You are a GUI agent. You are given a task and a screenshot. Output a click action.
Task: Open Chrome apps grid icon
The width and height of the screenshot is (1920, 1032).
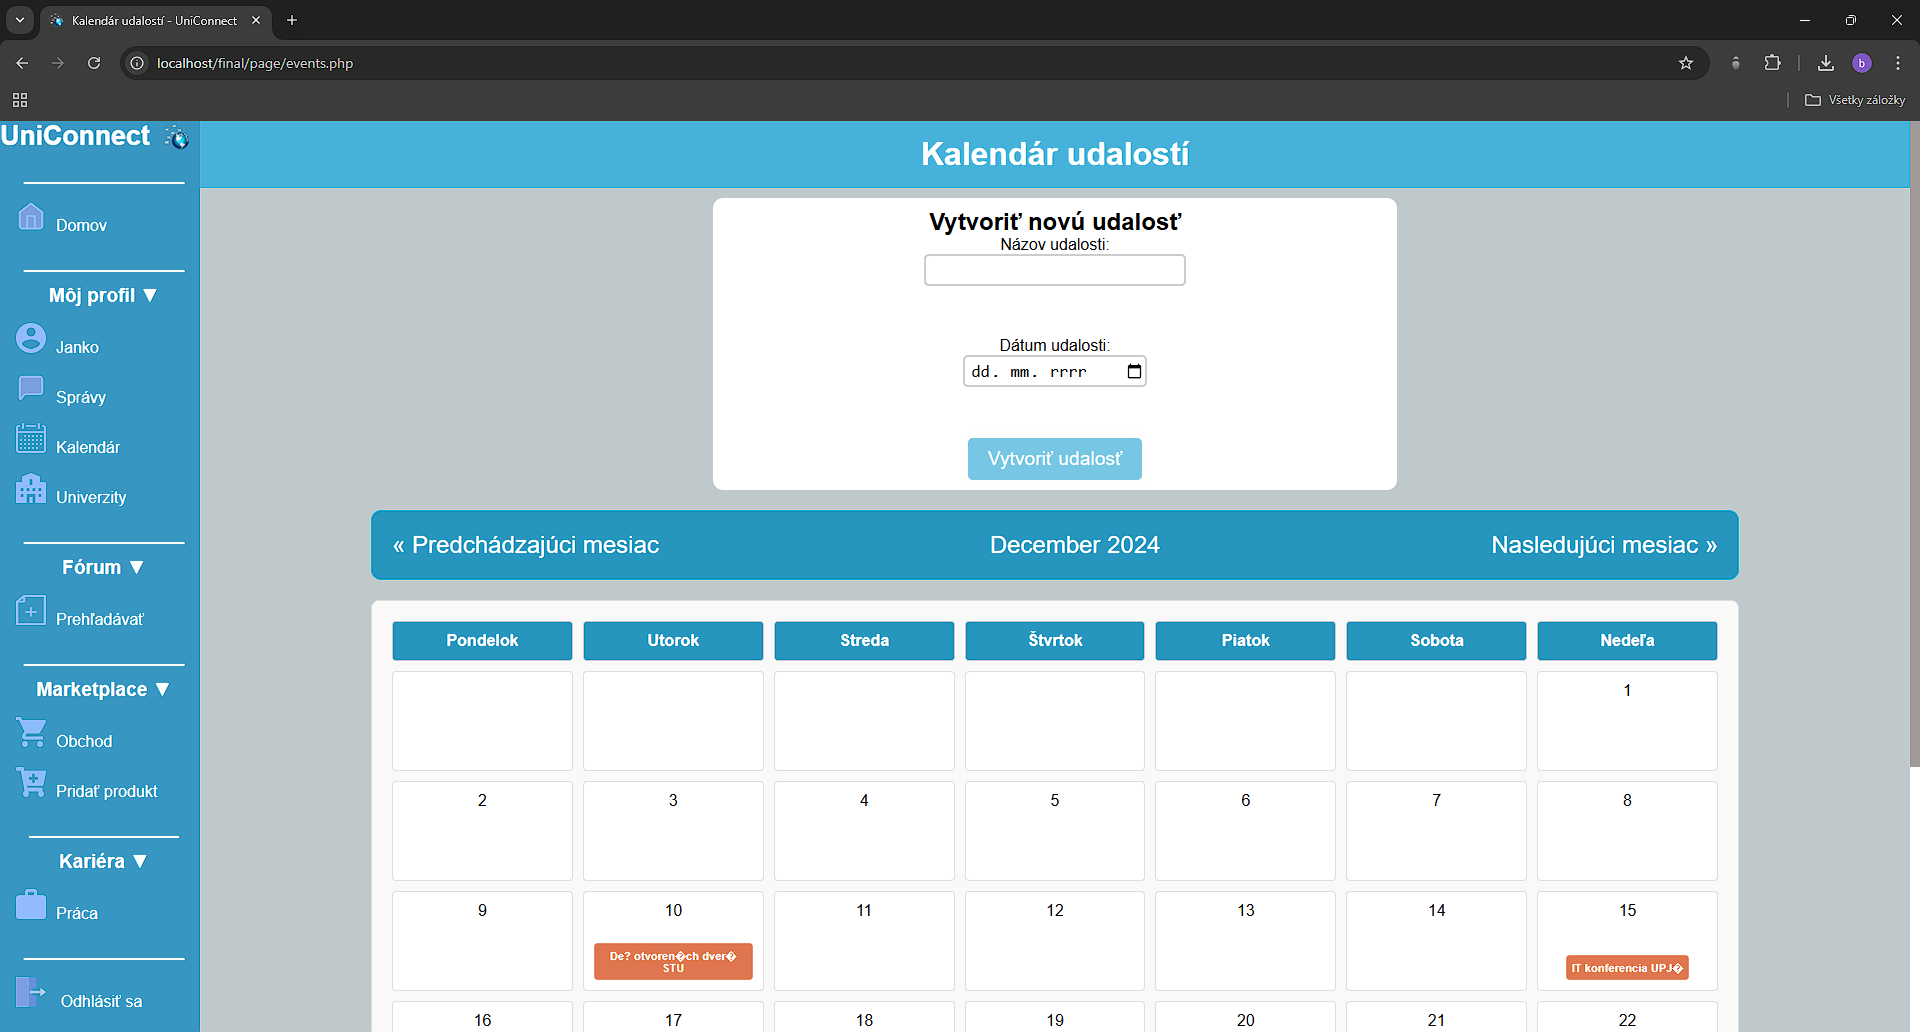20,100
